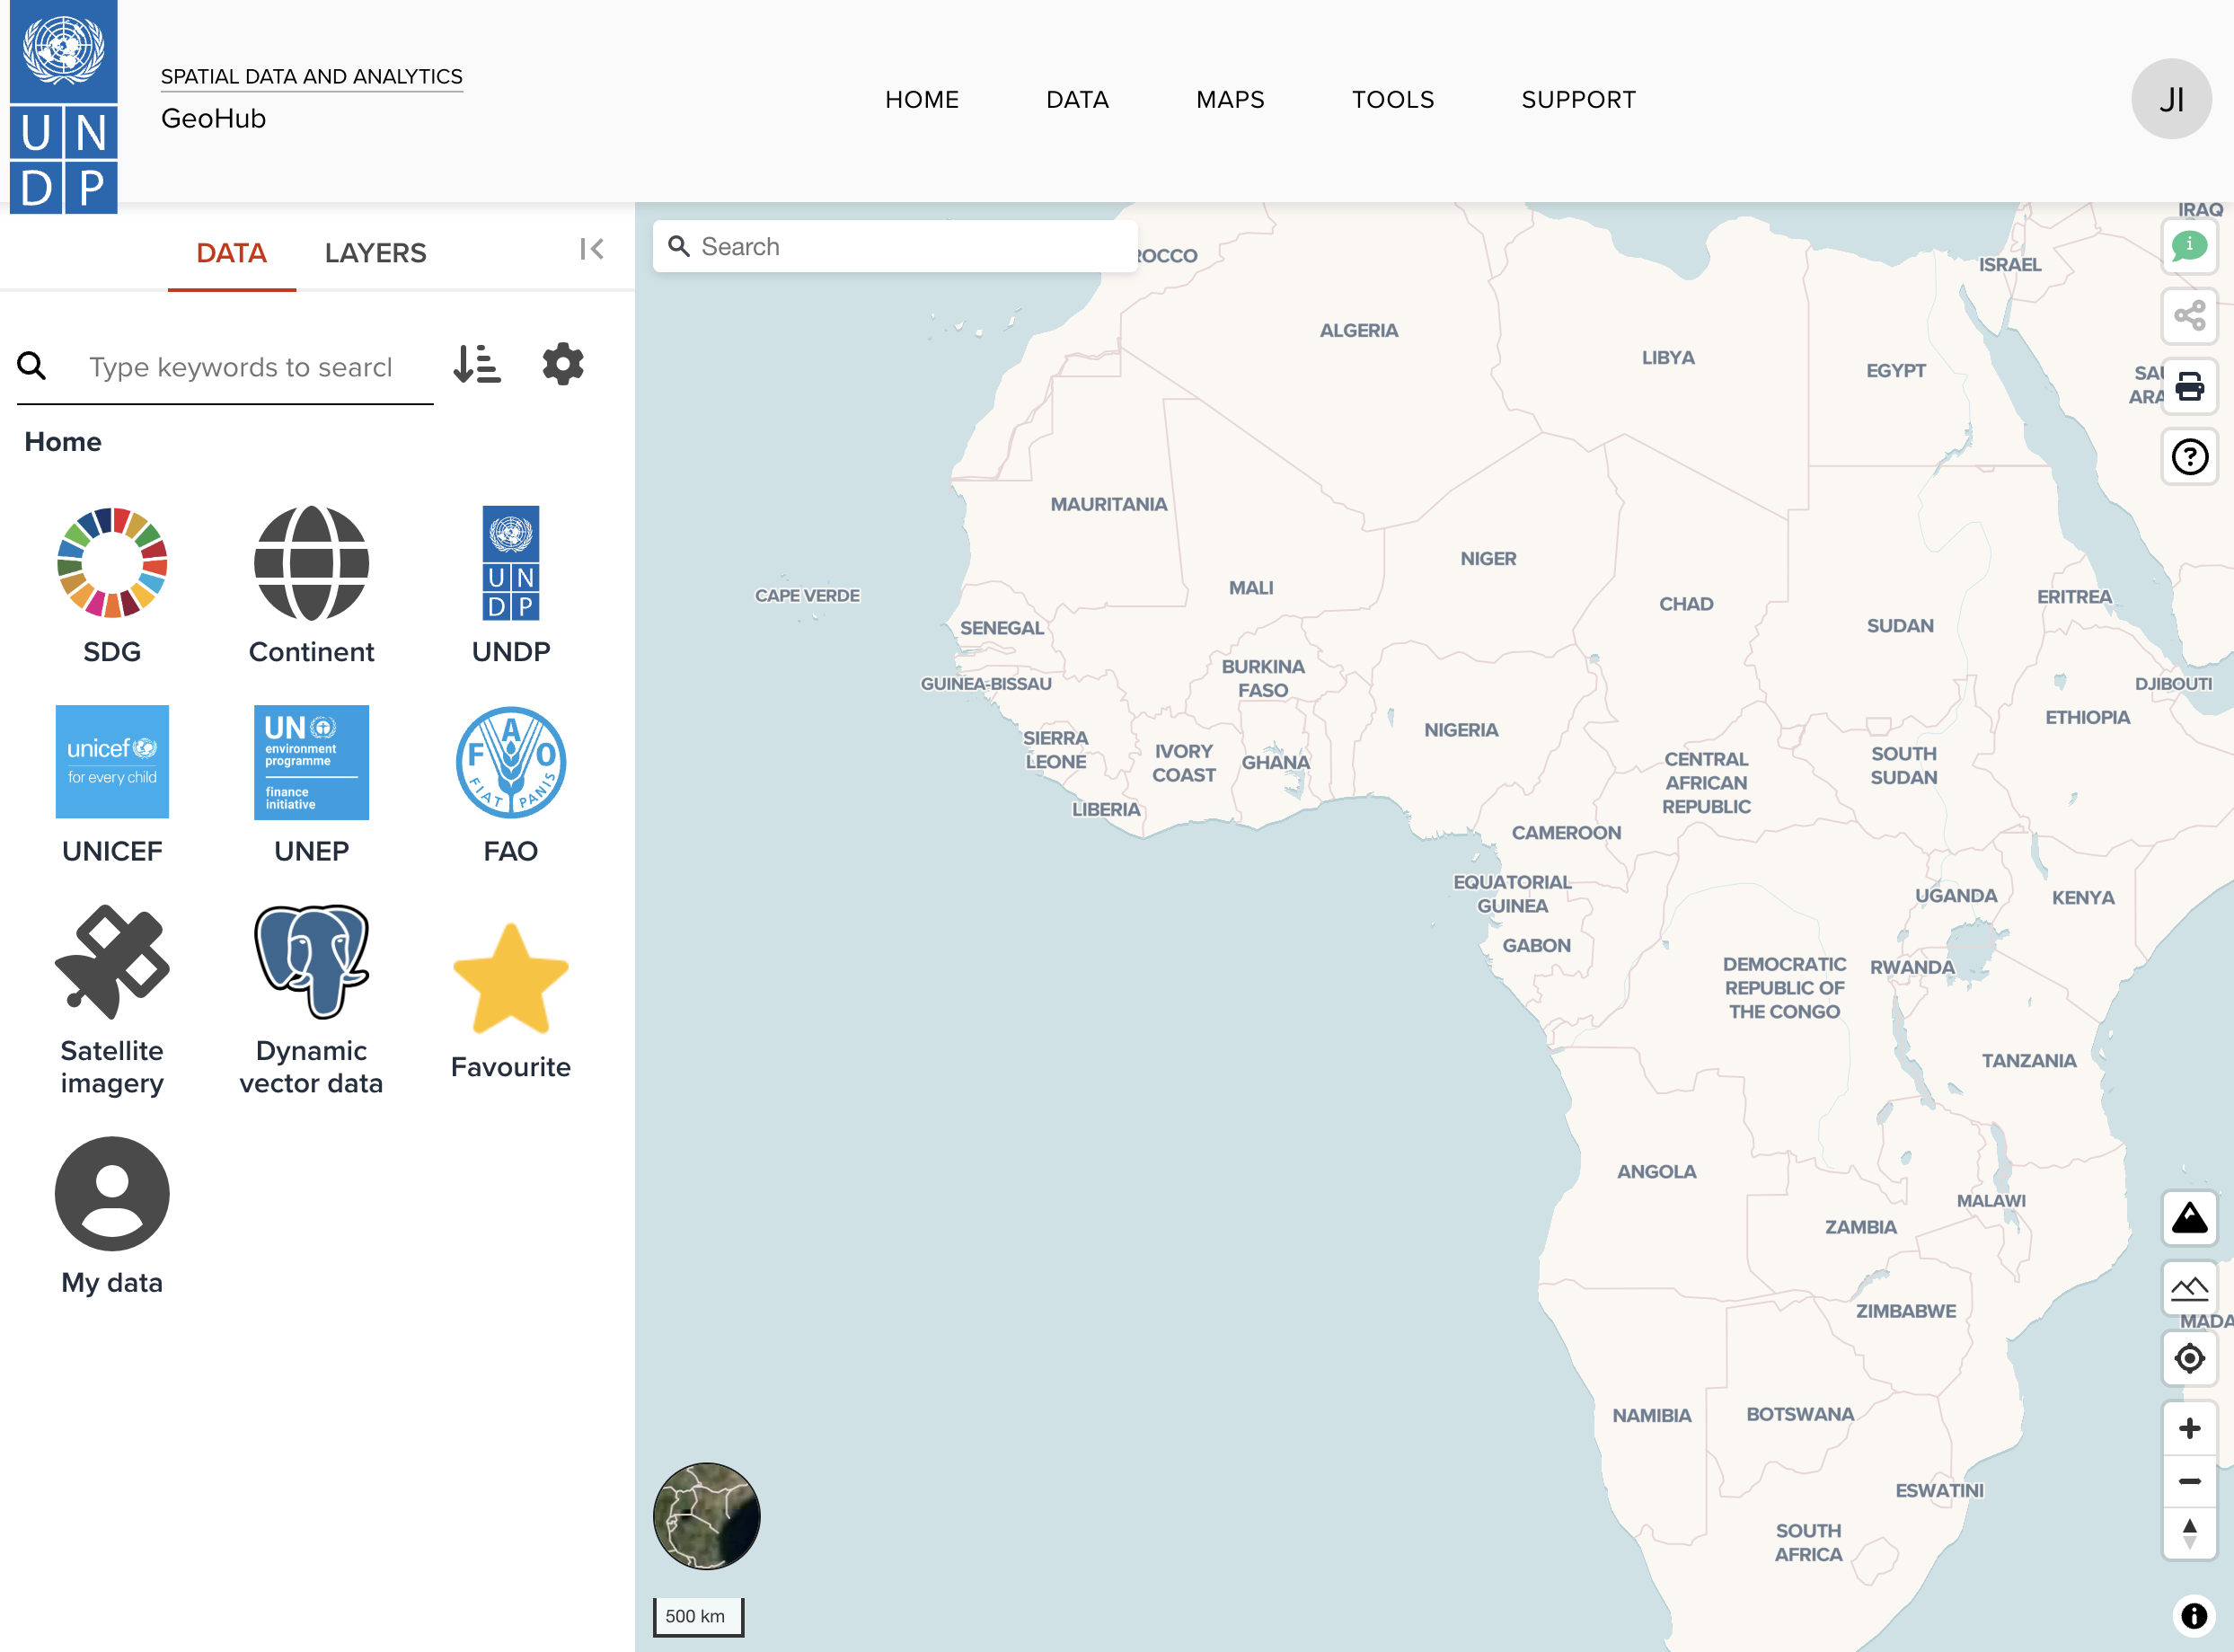Toggle terrain with filled mountain icon
This screenshot has height=1652, width=2234.
coord(2189,1218)
